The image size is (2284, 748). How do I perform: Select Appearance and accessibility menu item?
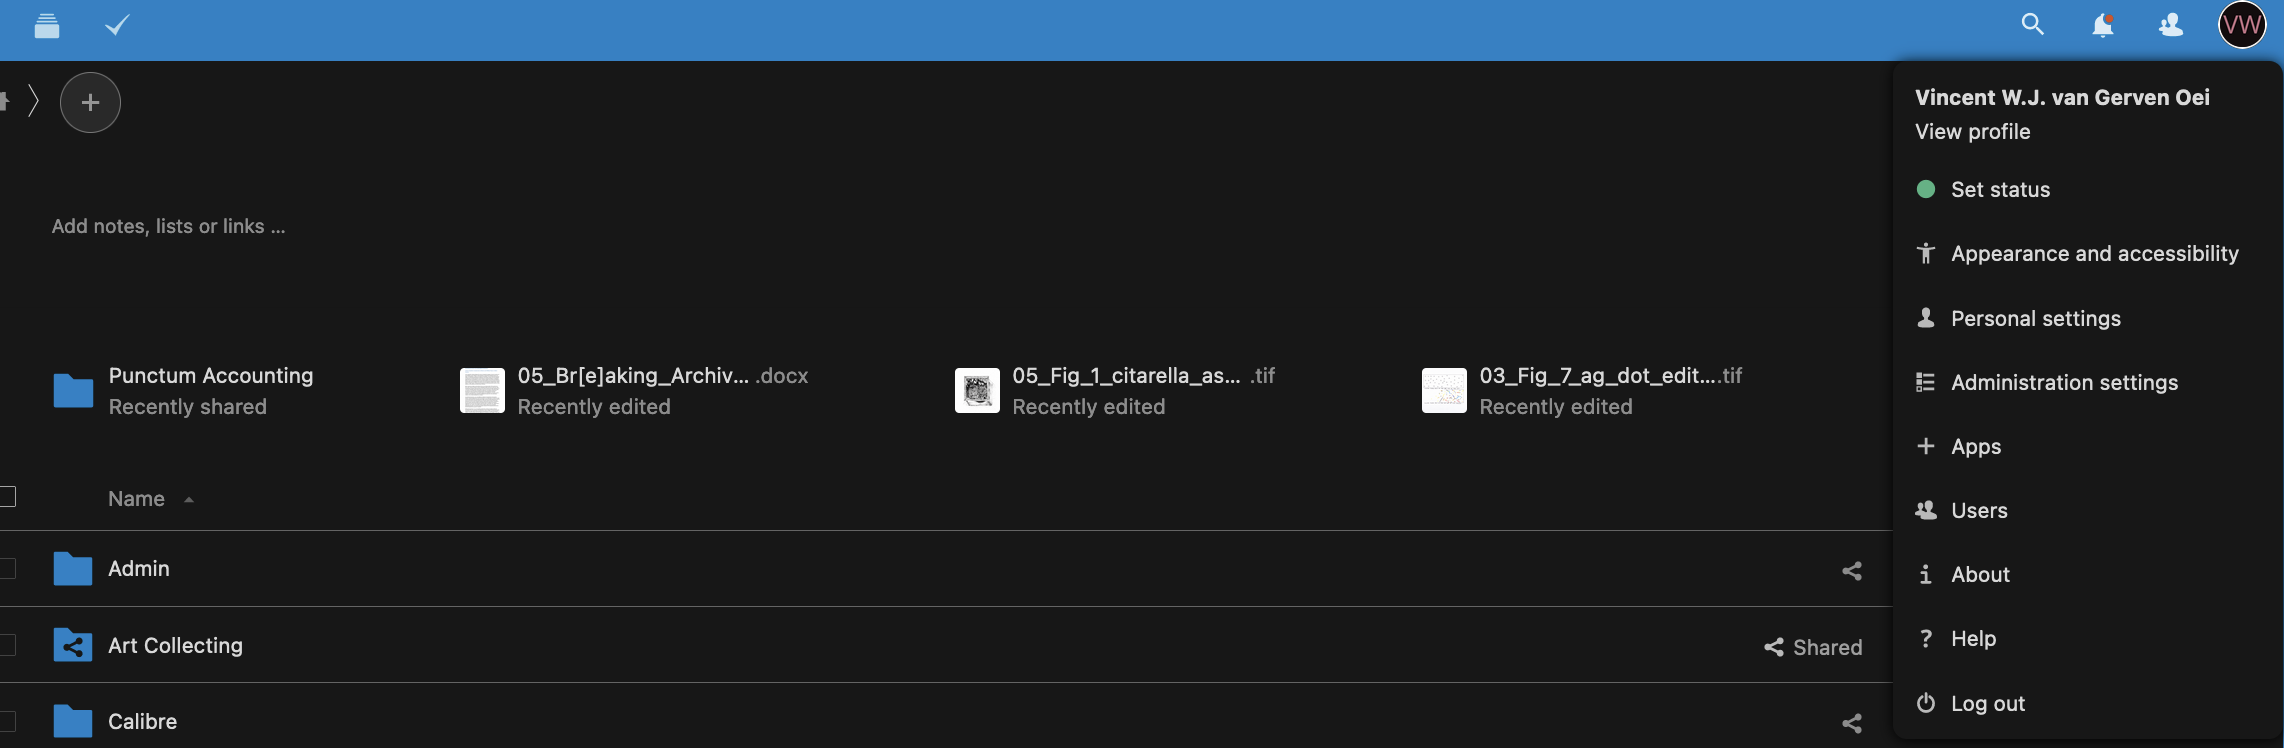click(x=2094, y=254)
